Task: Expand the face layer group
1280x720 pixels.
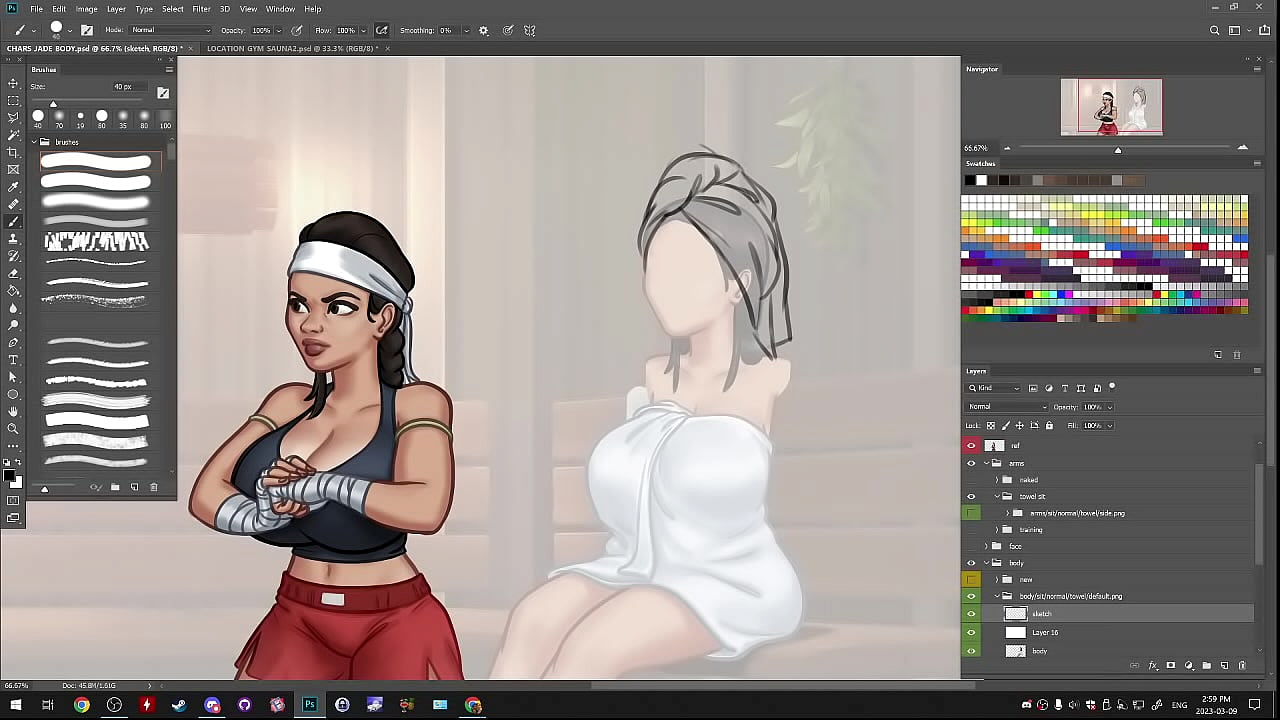Action: point(986,546)
